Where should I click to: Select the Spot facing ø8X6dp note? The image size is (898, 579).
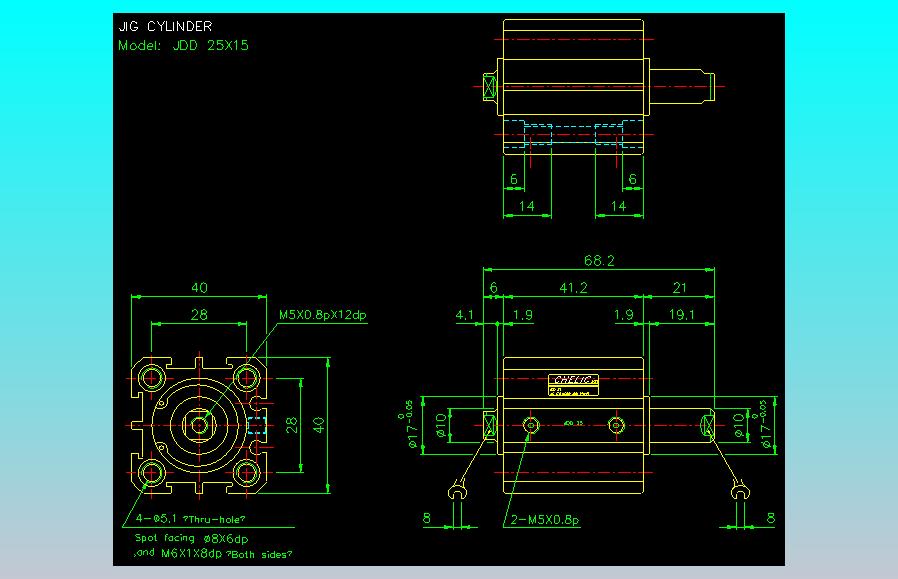191,538
